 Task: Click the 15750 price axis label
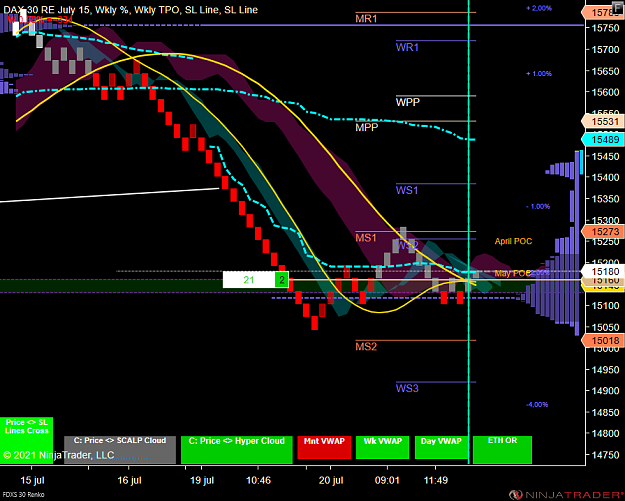(605, 28)
